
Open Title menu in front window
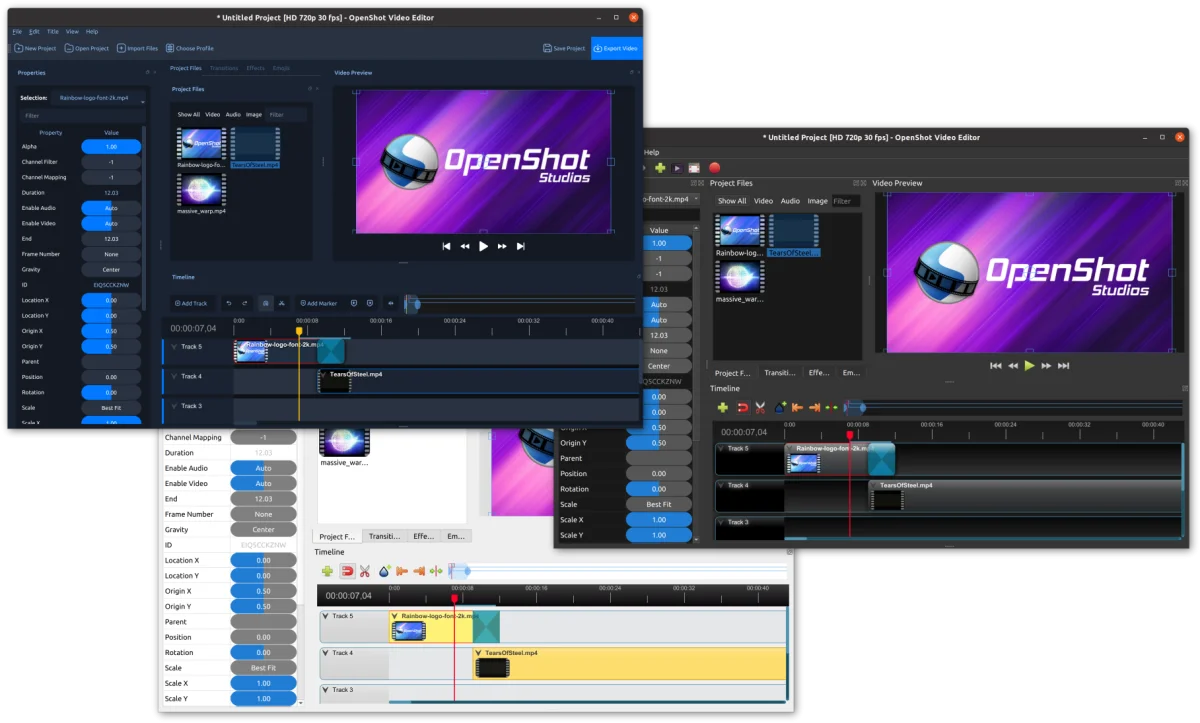pyautogui.click(x=53, y=31)
